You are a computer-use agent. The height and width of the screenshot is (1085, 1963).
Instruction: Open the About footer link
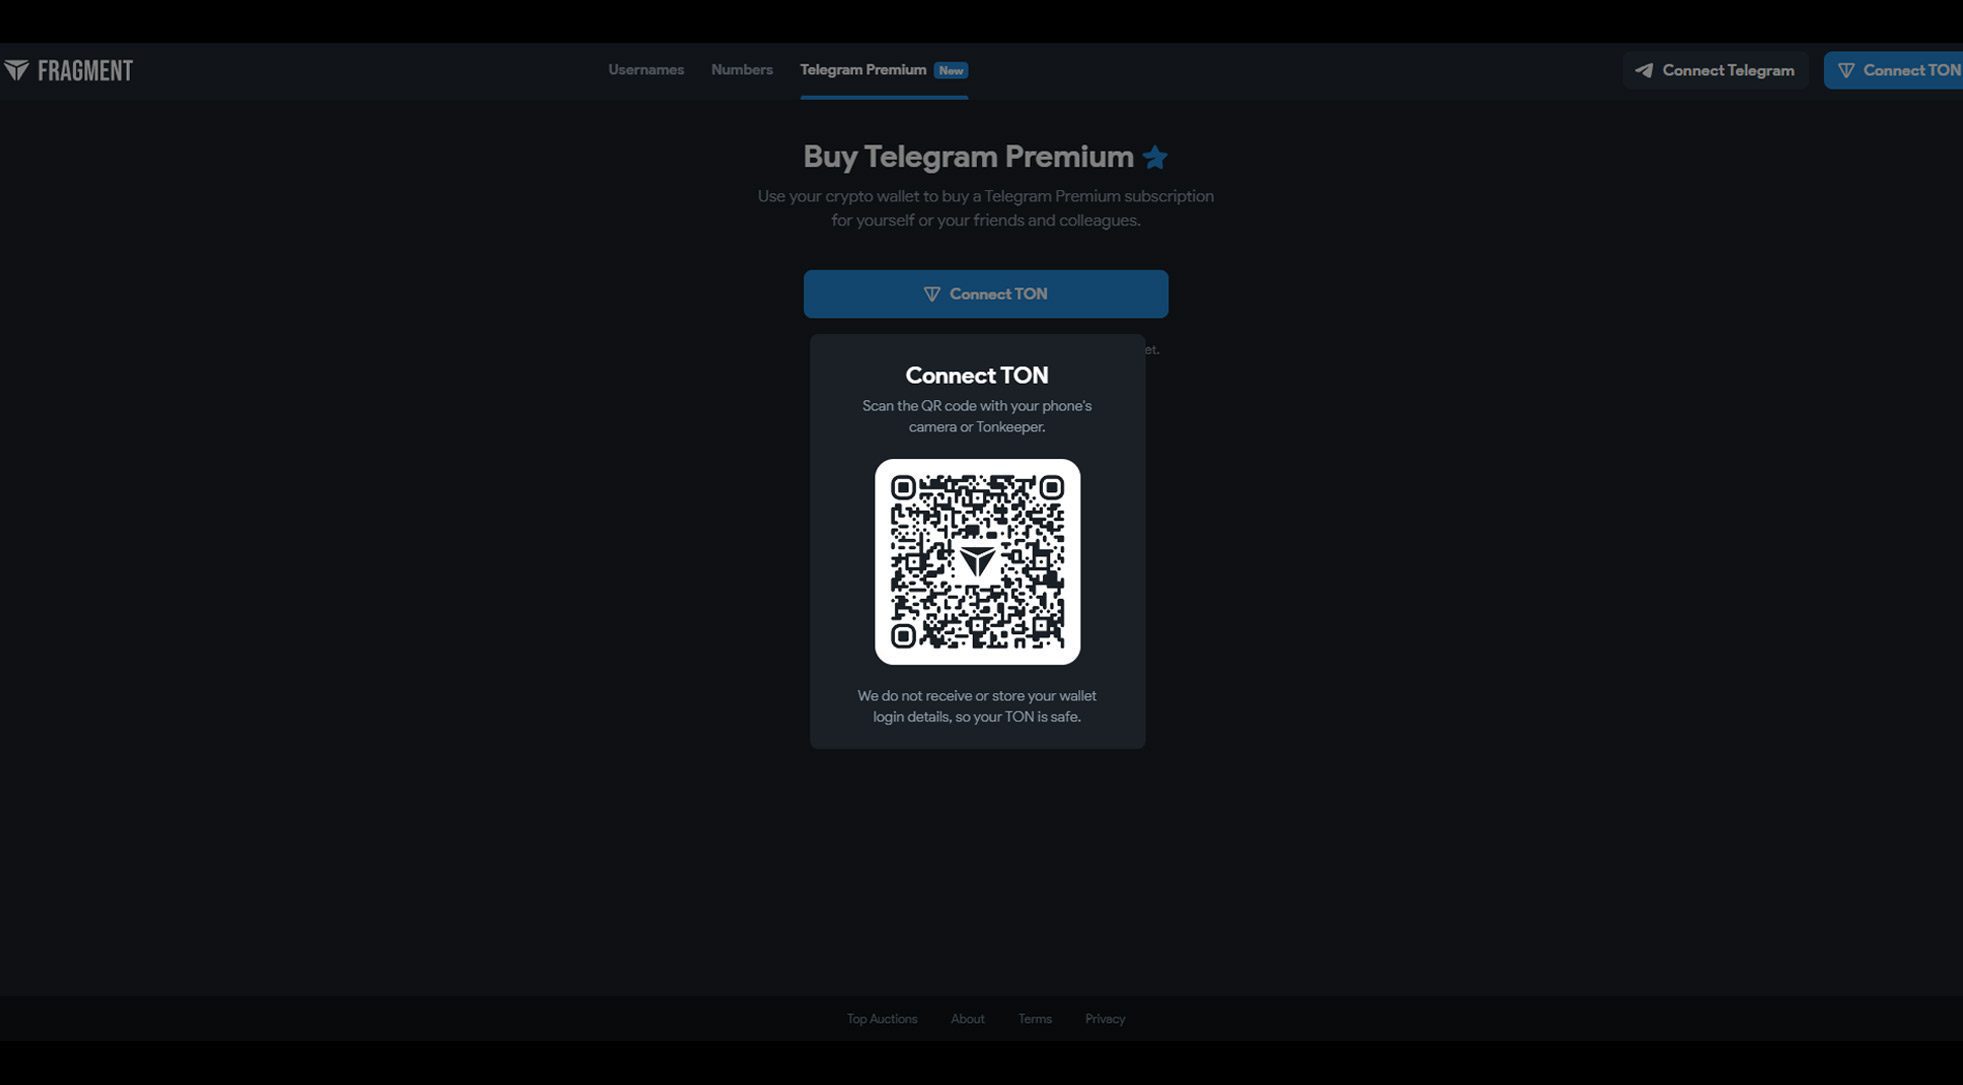(967, 1019)
